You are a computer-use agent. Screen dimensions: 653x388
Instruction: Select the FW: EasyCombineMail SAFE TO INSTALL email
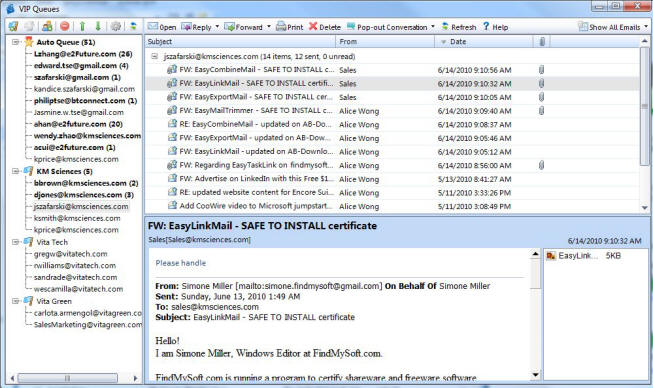(x=257, y=70)
